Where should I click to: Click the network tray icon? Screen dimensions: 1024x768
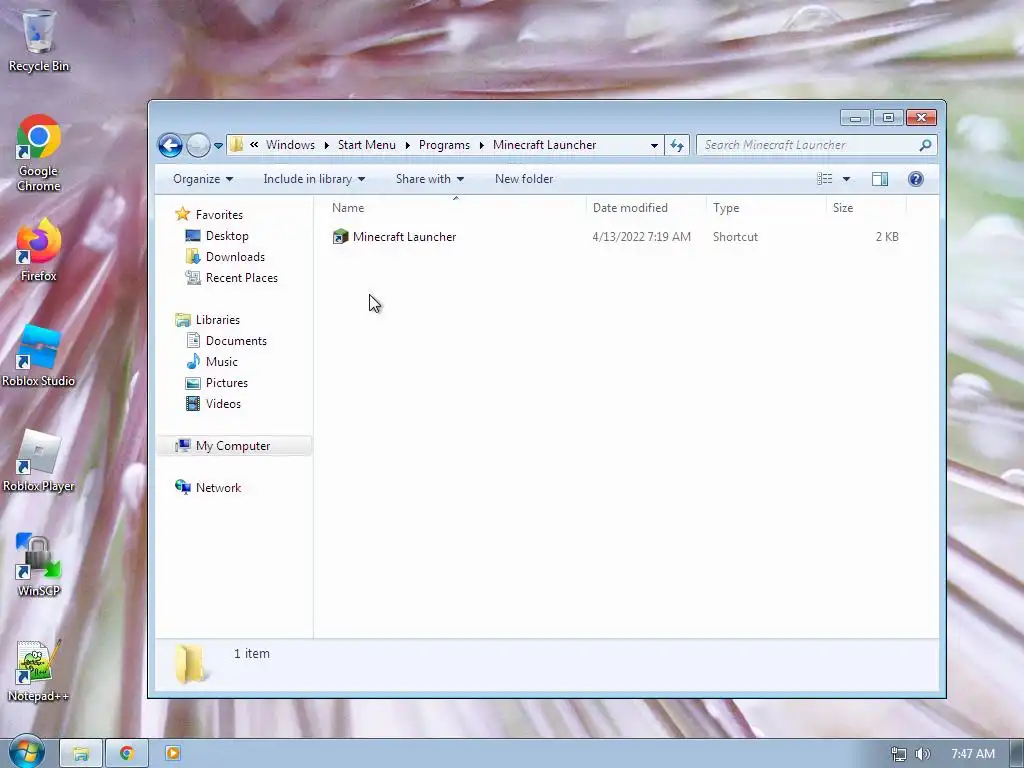(899, 754)
